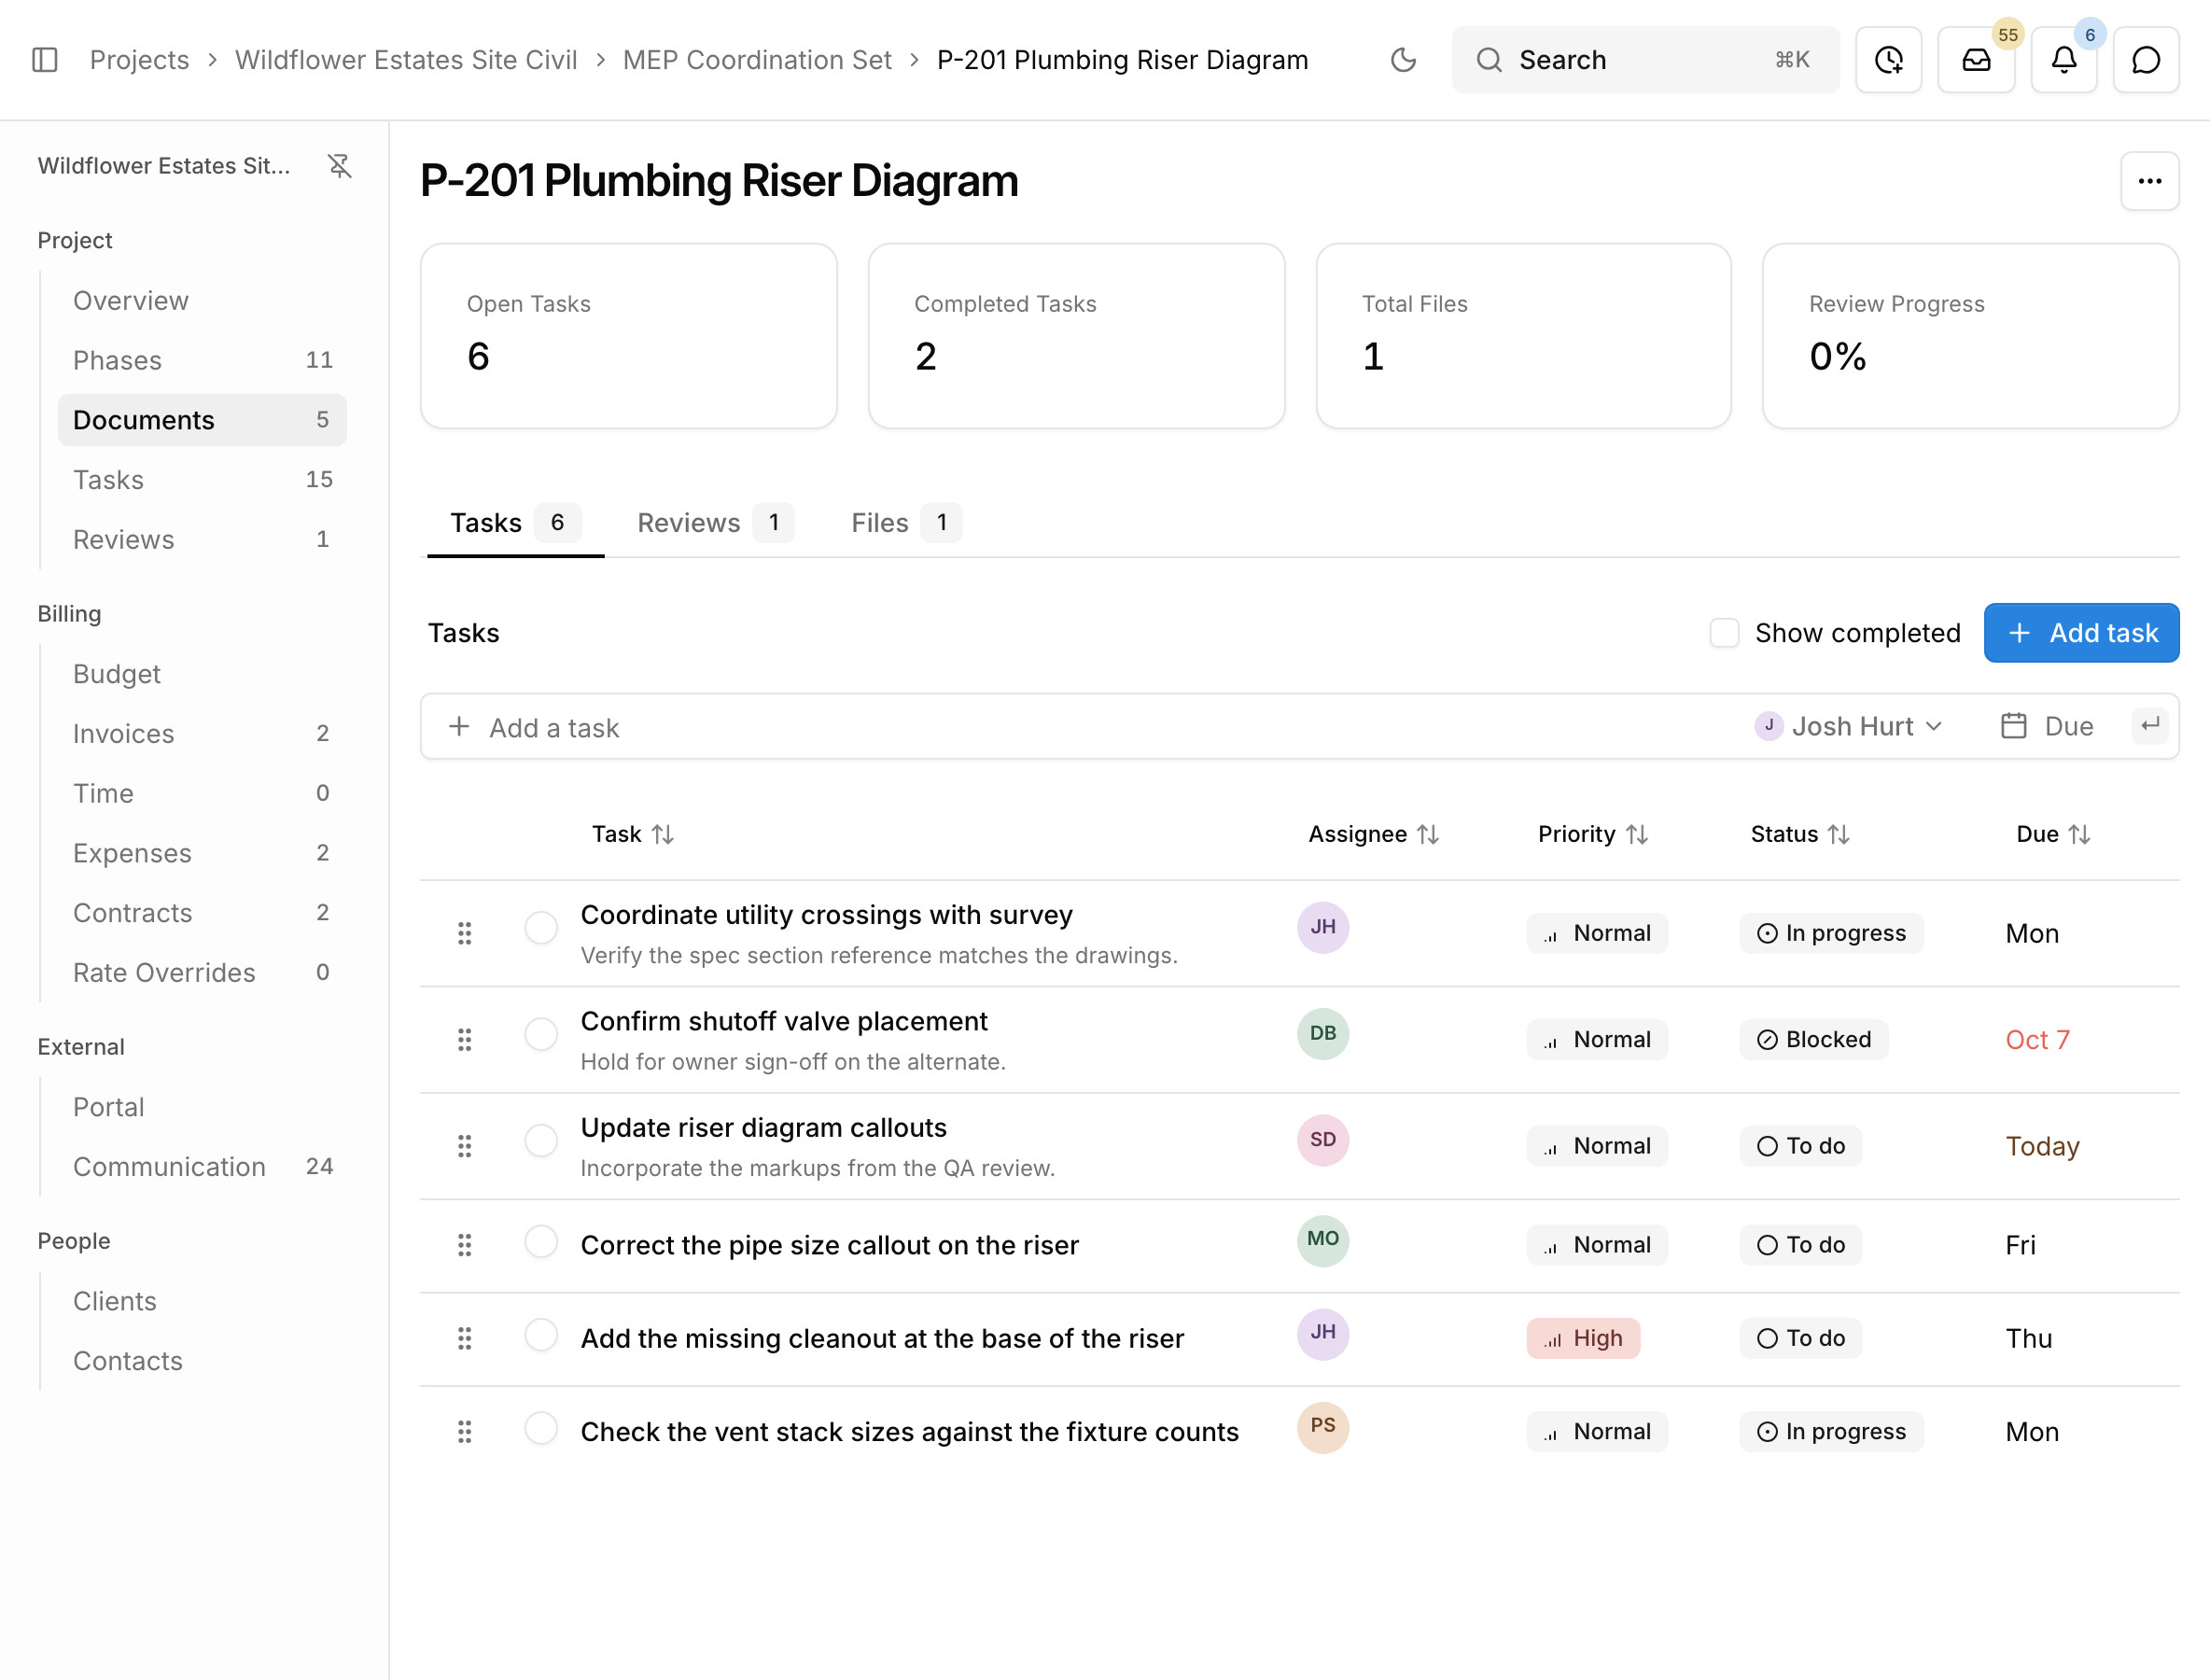Image resolution: width=2210 pixels, height=1680 pixels.
Task: Click the Add task button
Action: coord(2081,633)
